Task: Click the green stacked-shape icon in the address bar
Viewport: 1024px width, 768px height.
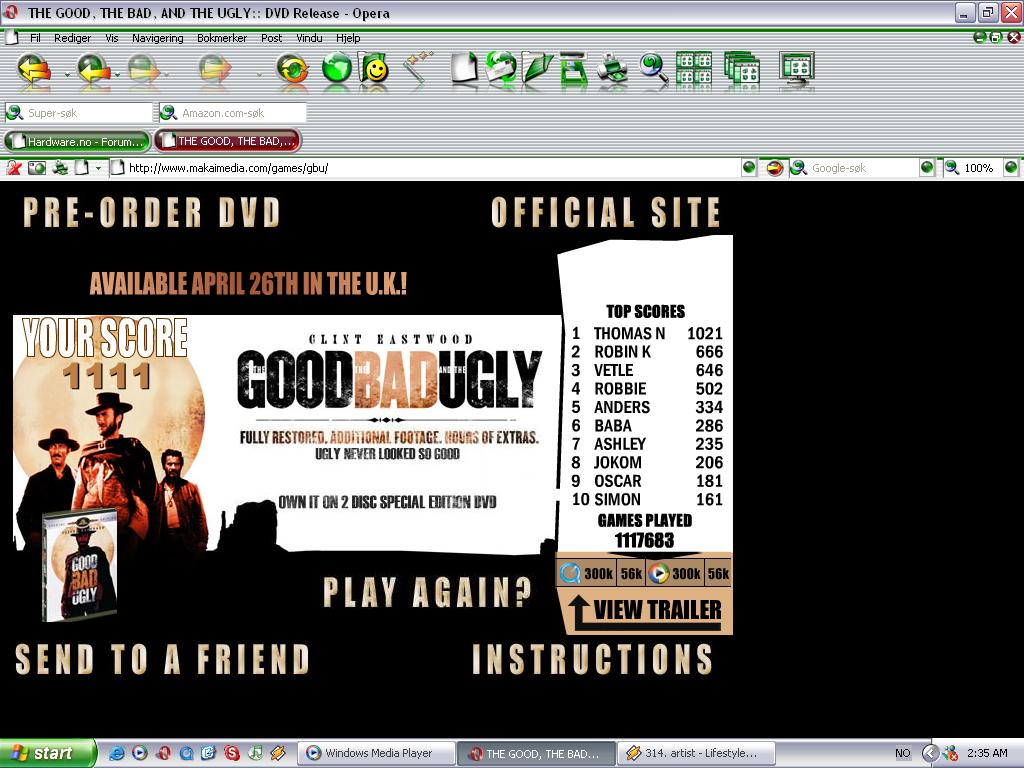Action: coord(59,168)
